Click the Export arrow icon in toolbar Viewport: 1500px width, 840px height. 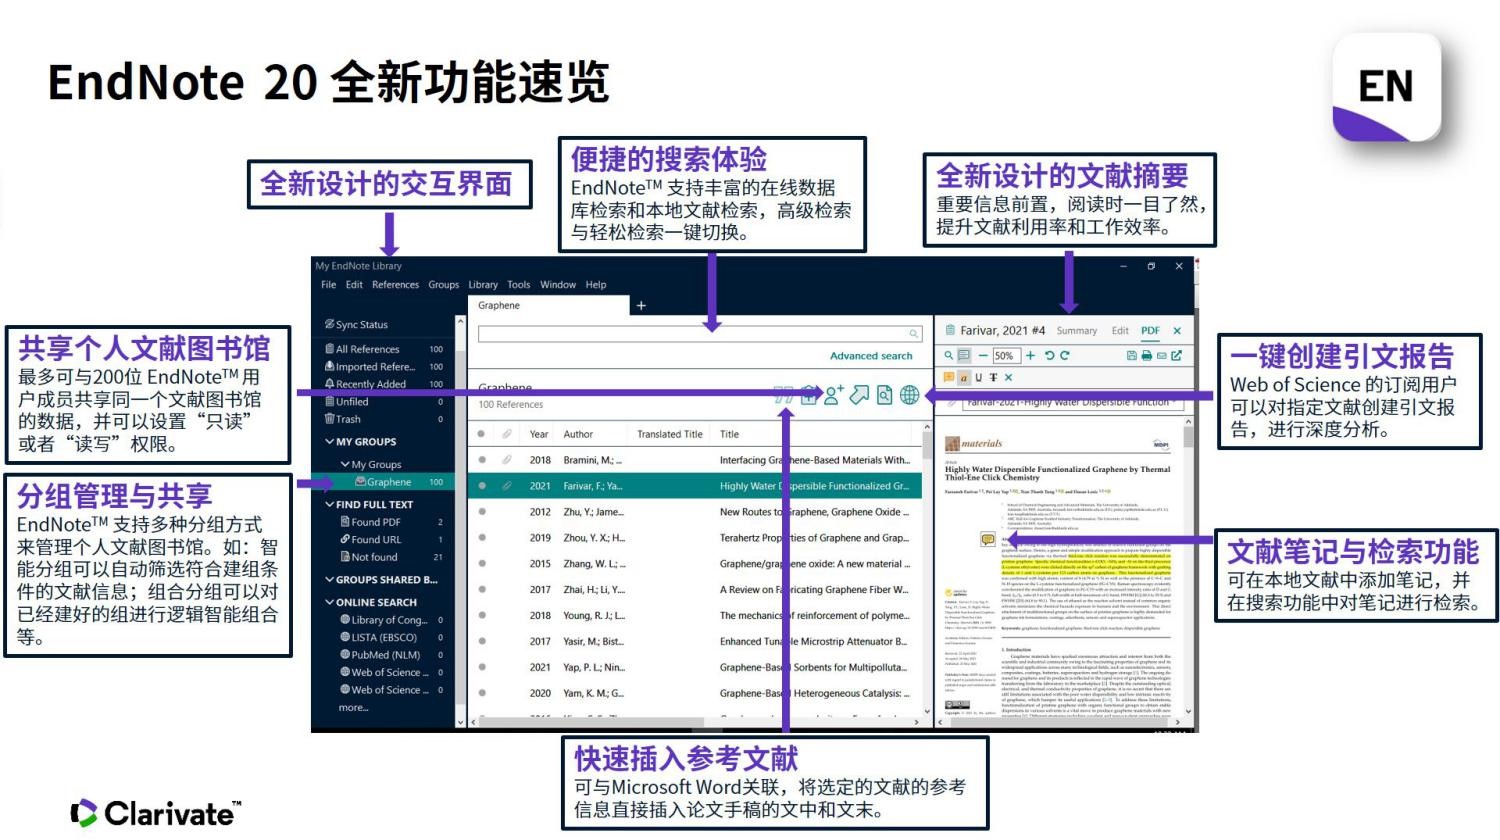859,395
